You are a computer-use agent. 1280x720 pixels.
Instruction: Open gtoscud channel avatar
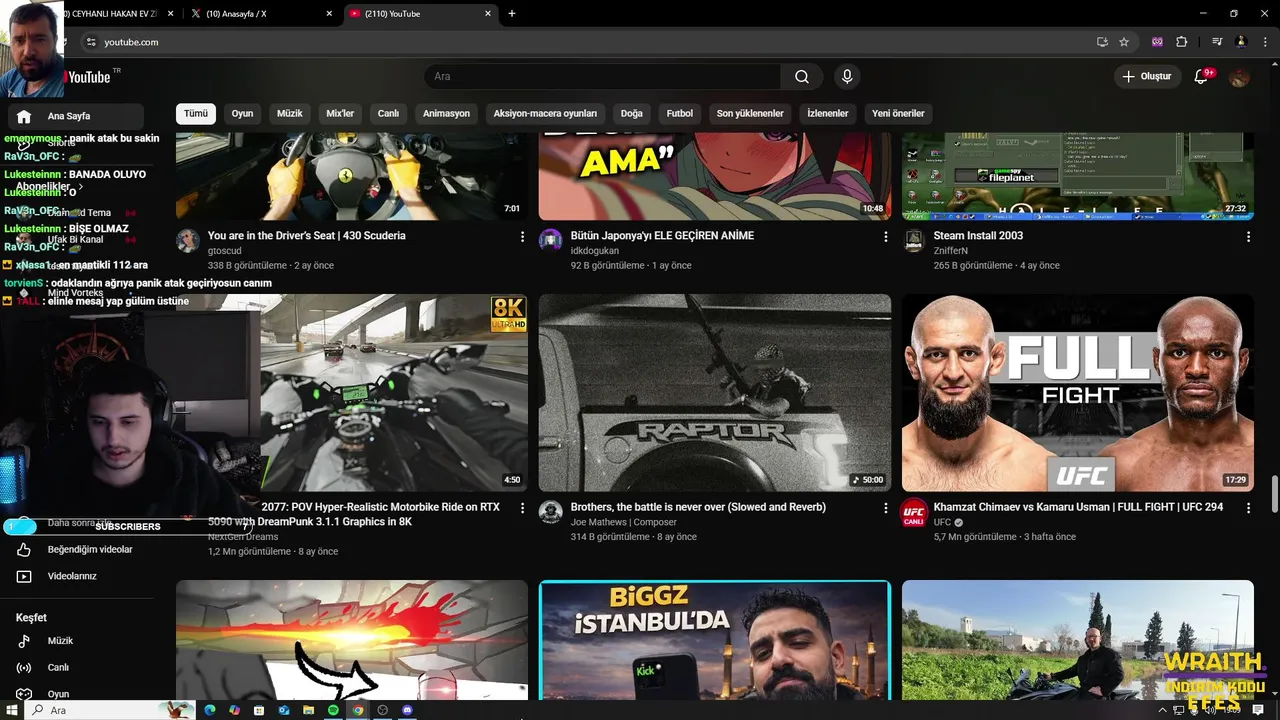[188, 240]
